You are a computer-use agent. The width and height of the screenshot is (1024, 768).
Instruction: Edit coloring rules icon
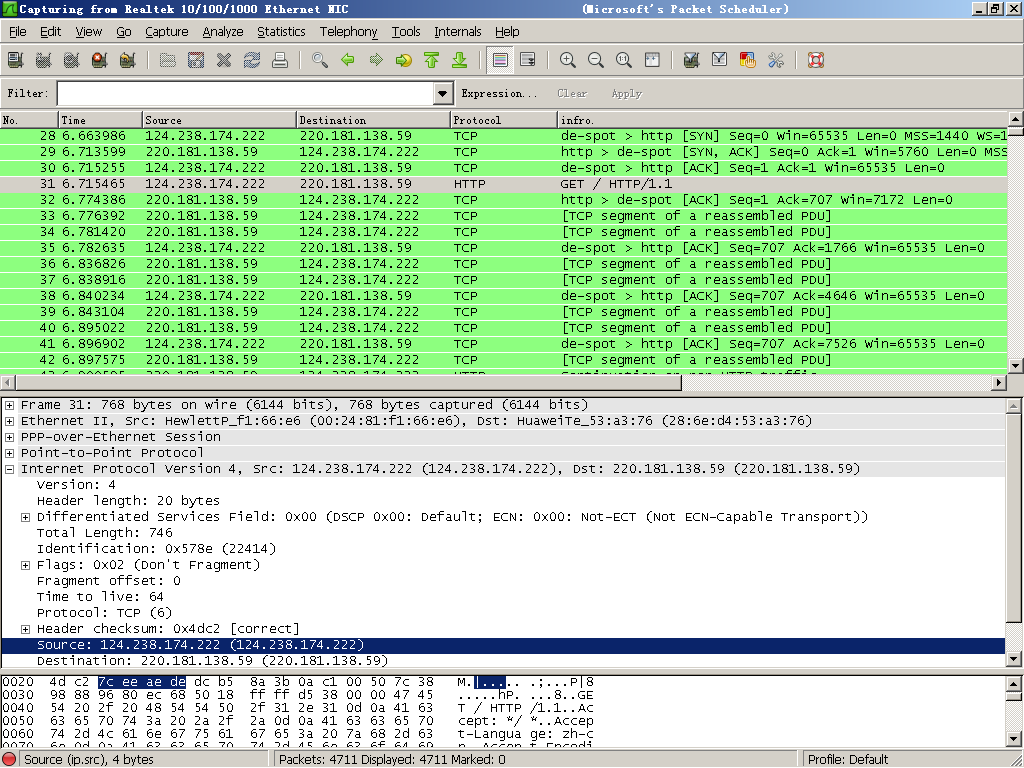pos(748,60)
